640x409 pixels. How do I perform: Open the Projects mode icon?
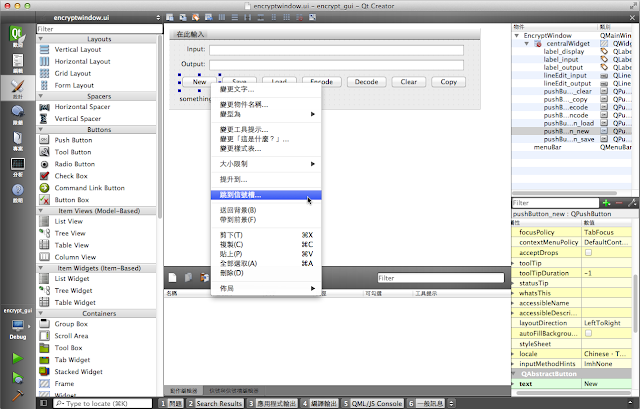click(18, 140)
